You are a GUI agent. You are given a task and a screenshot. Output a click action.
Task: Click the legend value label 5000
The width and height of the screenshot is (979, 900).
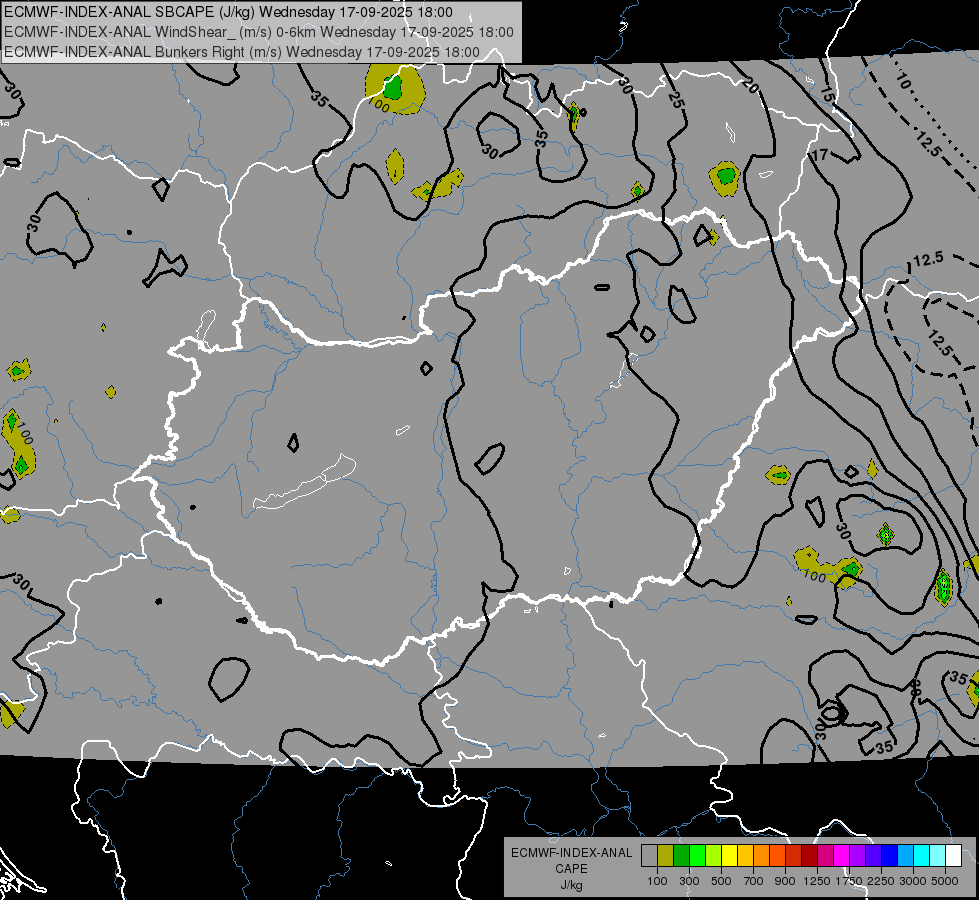(x=945, y=881)
